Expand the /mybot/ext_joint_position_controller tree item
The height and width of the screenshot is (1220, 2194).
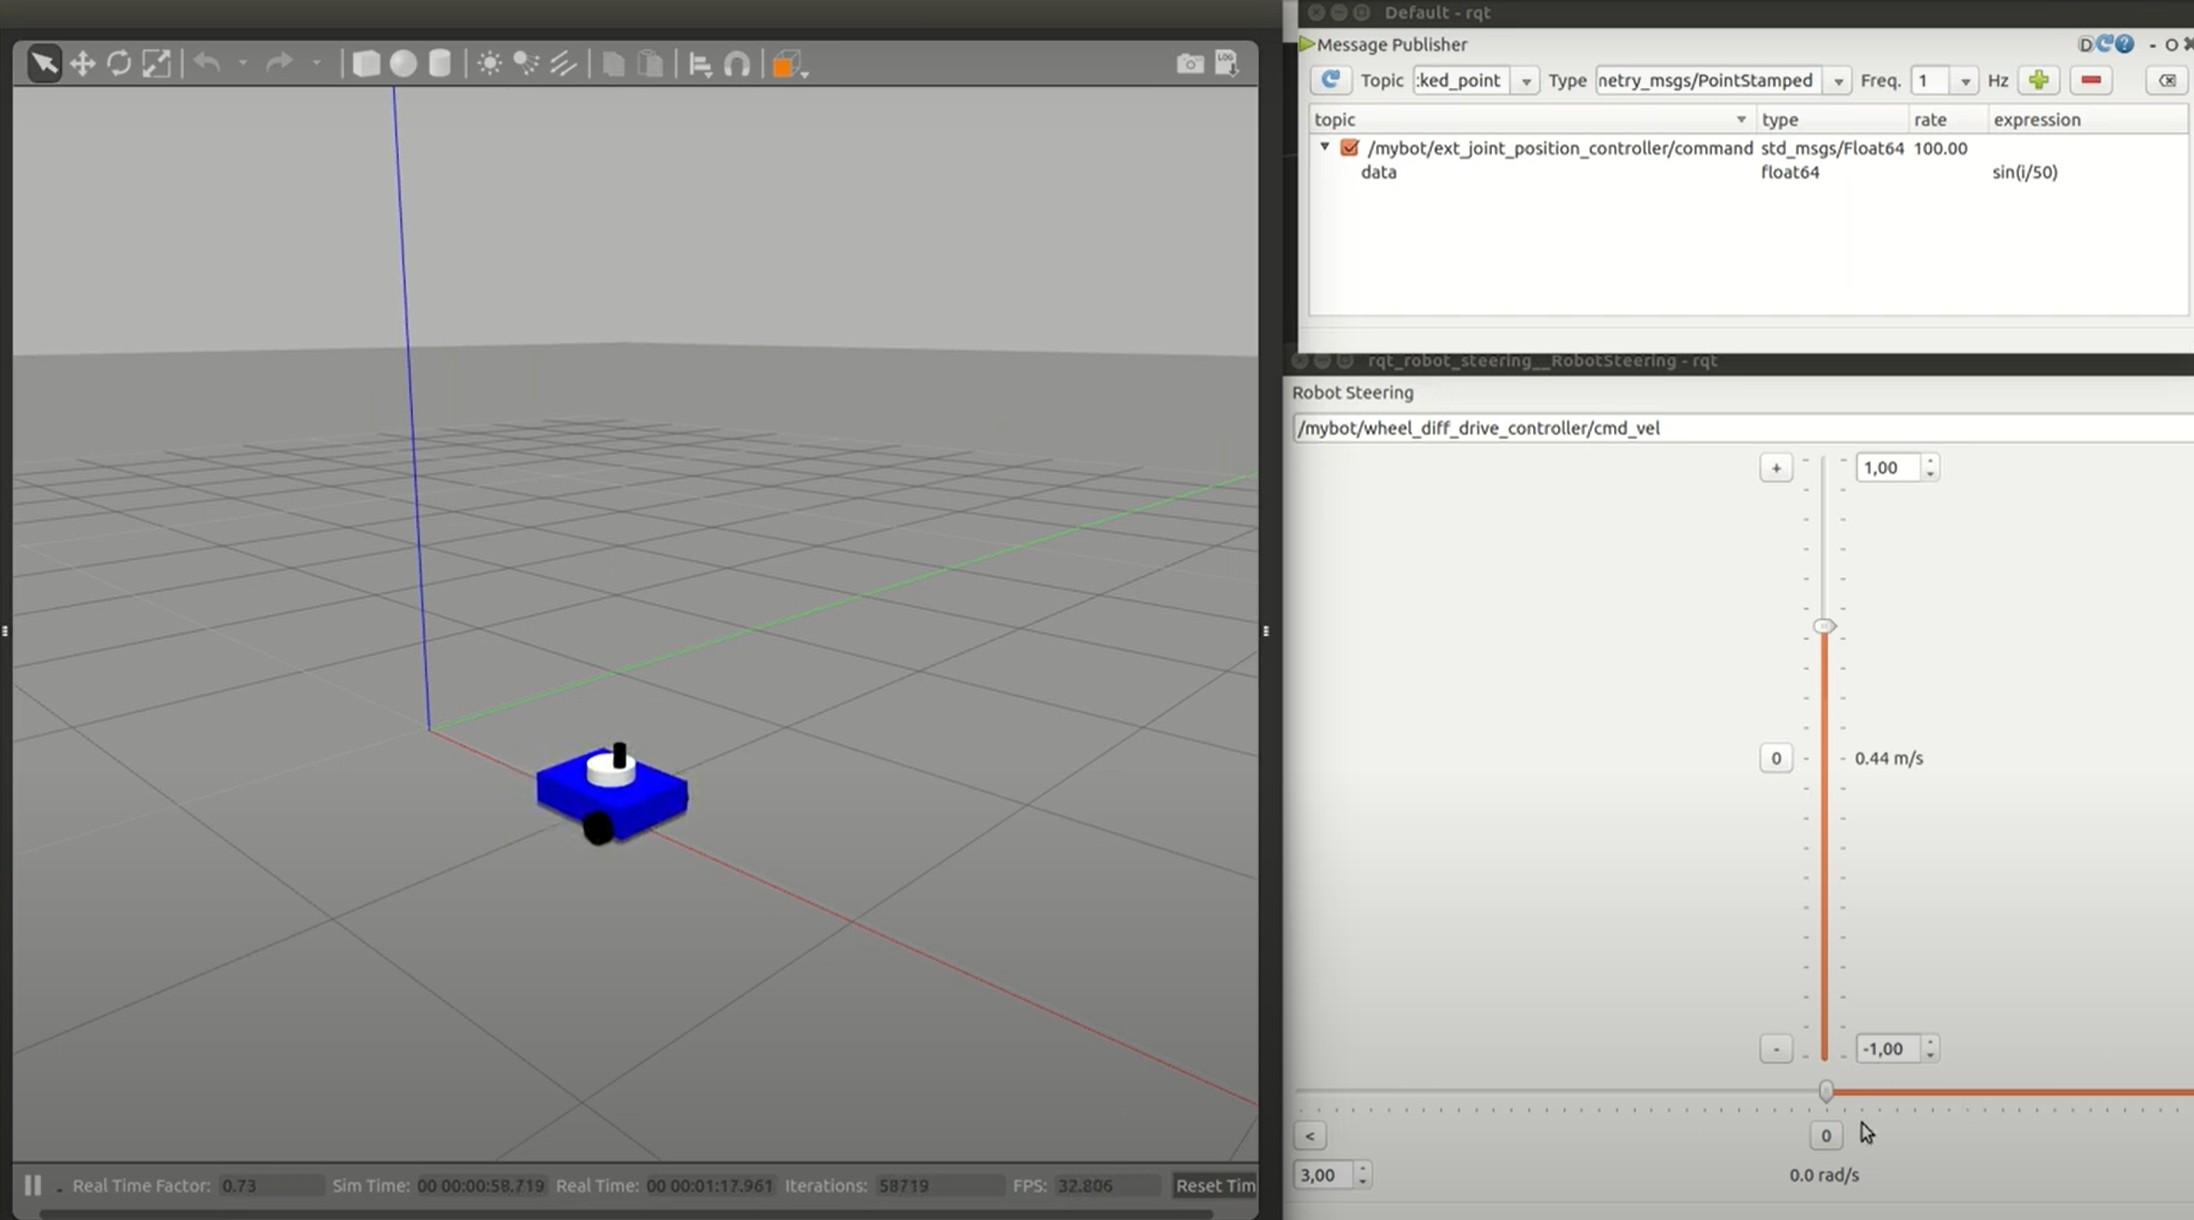click(1320, 146)
